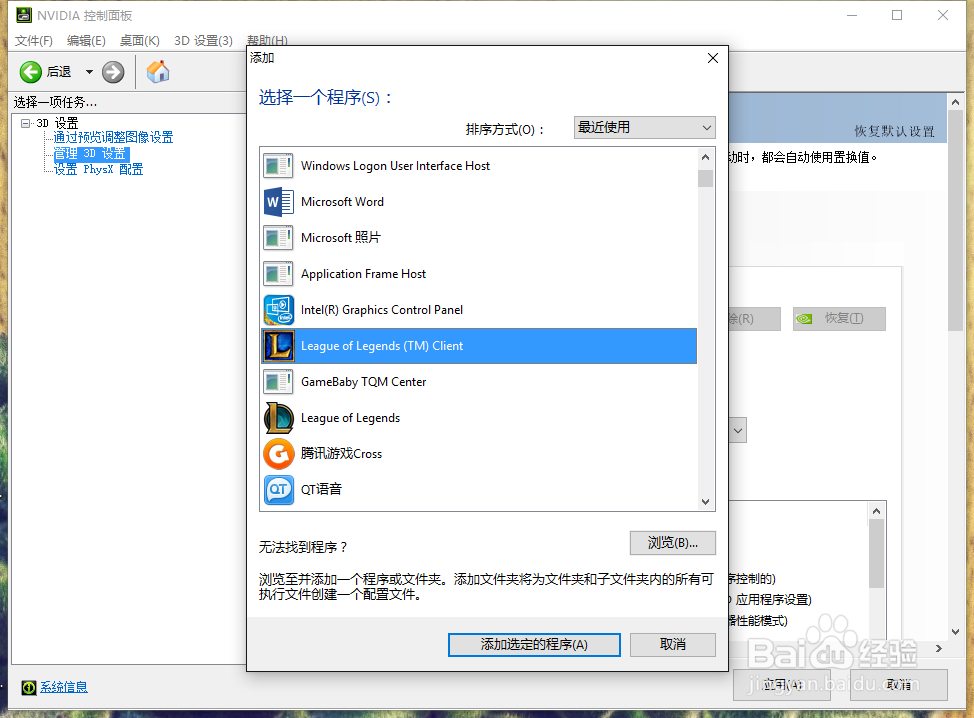Click the program list scrollbar thumb
The height and width of the screenshot is (718, 974).
(x=705, y=178)
